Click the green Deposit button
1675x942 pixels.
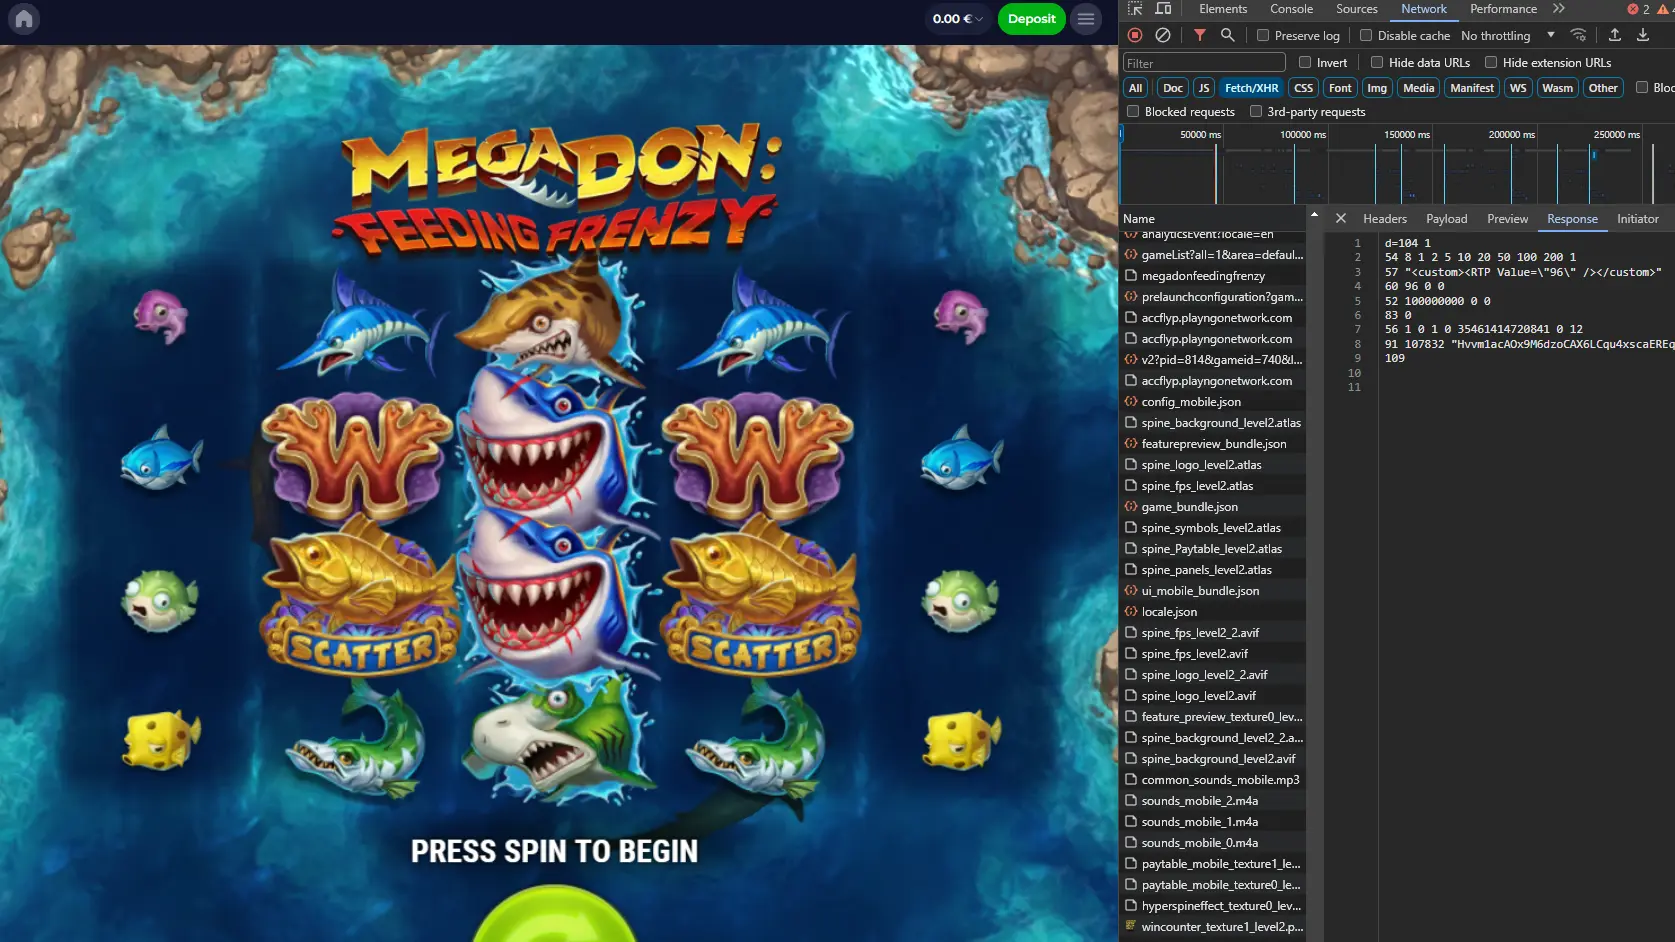point(1032,19)
